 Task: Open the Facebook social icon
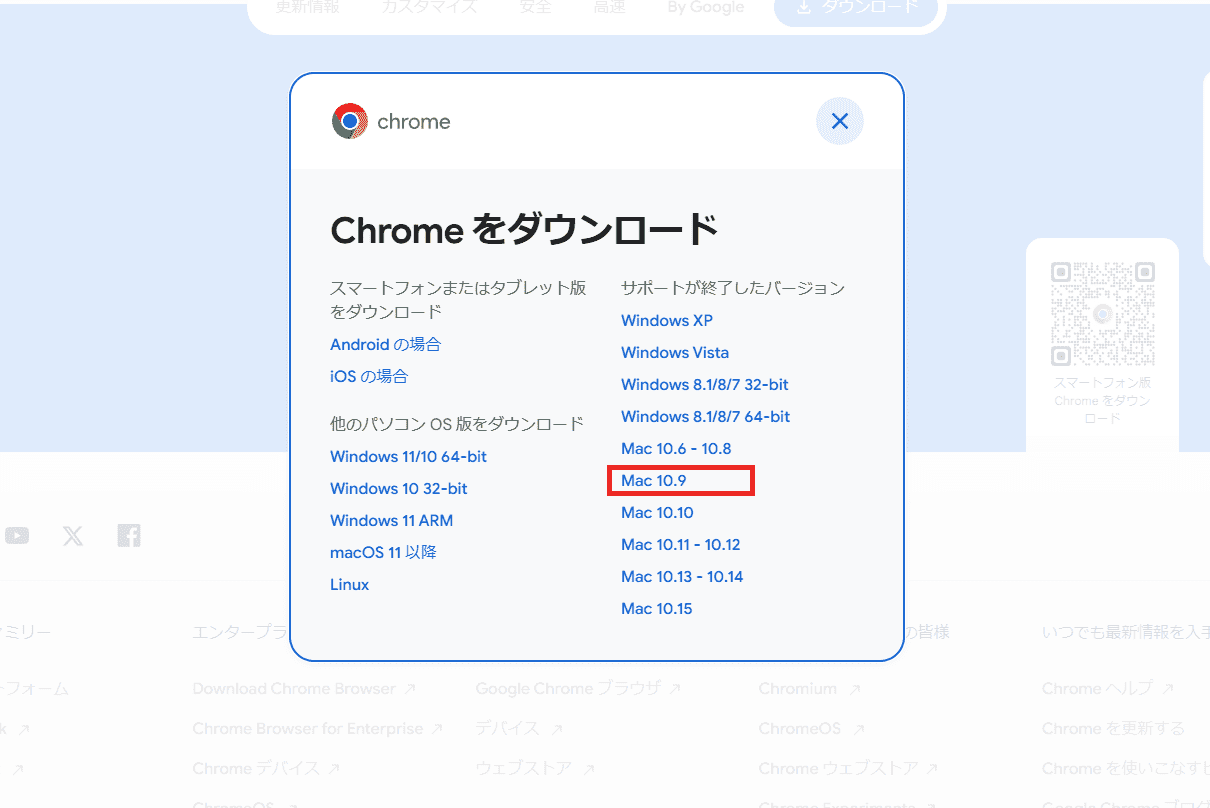point(129,535)
